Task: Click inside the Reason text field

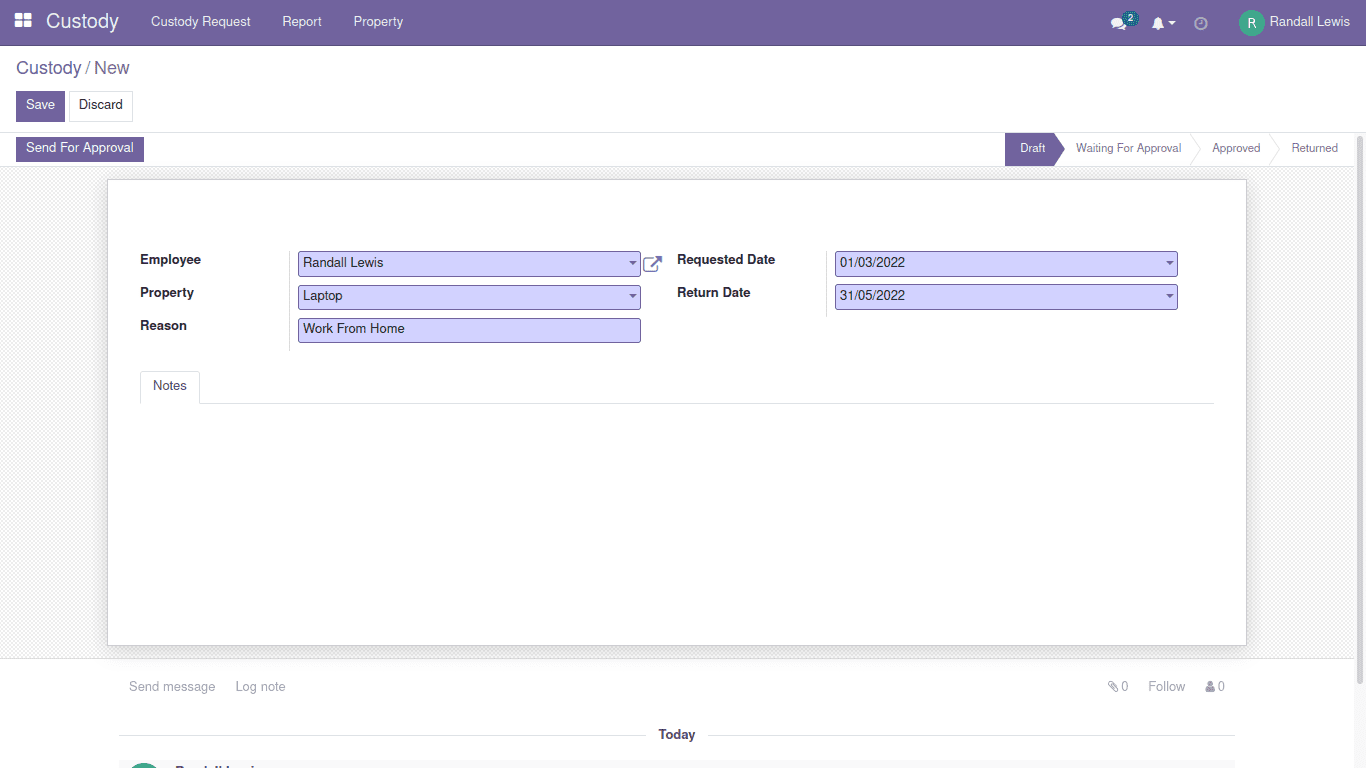Action: click(x=468, y=329)
